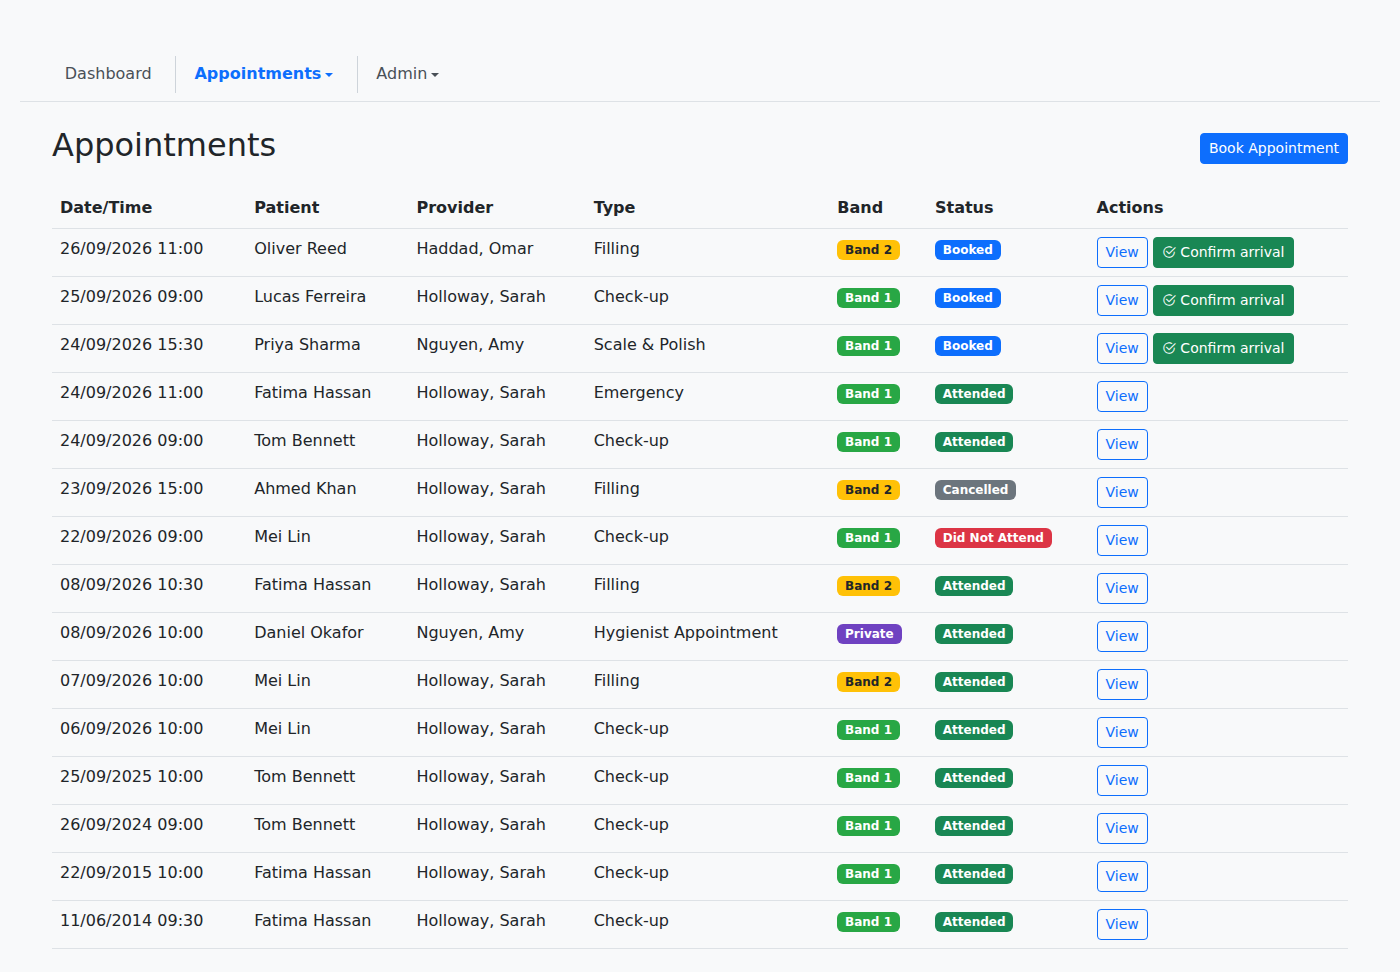Click provider Haddad, Omar
This screenshot has height=972, width=1400.
(475, 248)
